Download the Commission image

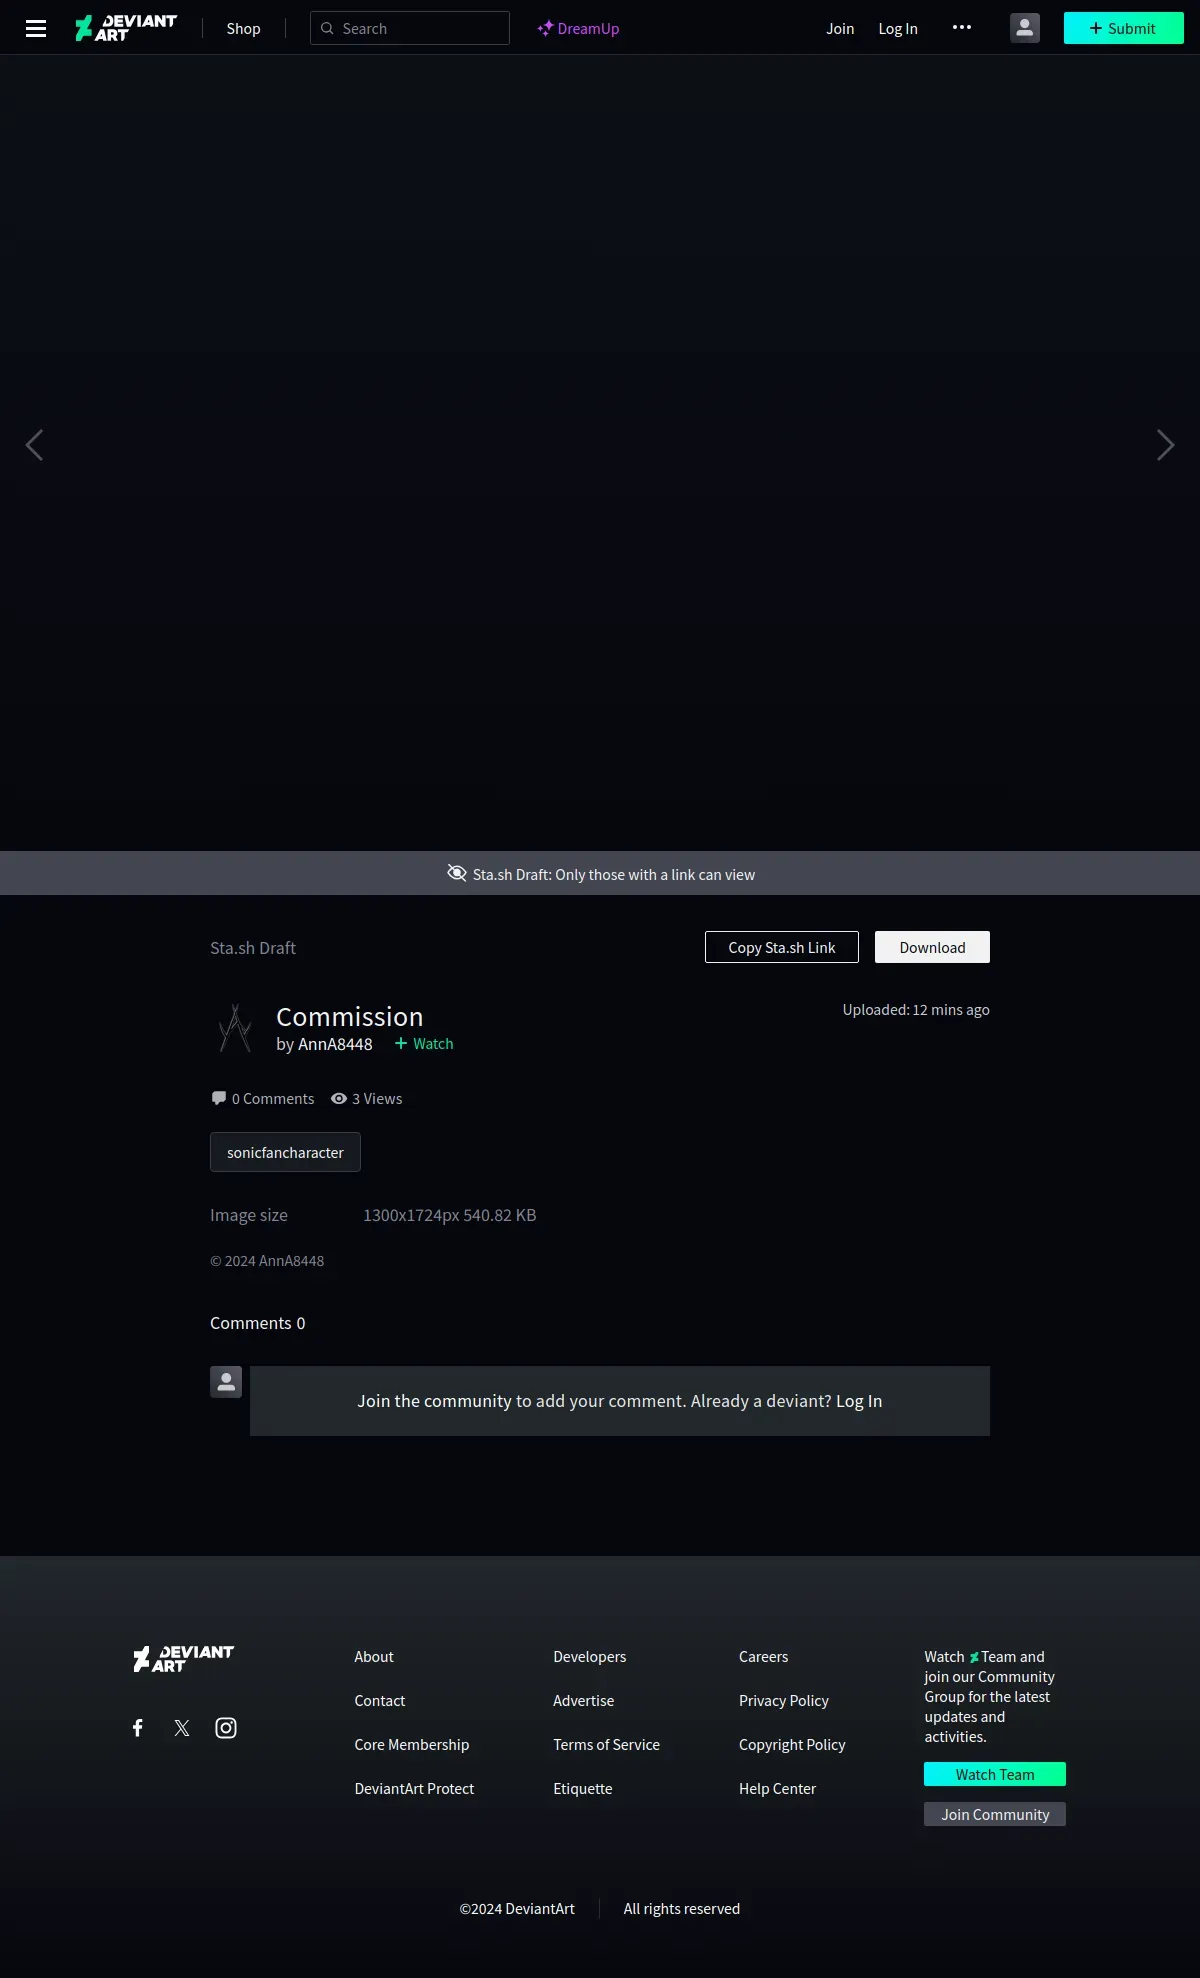pos(932,947)
